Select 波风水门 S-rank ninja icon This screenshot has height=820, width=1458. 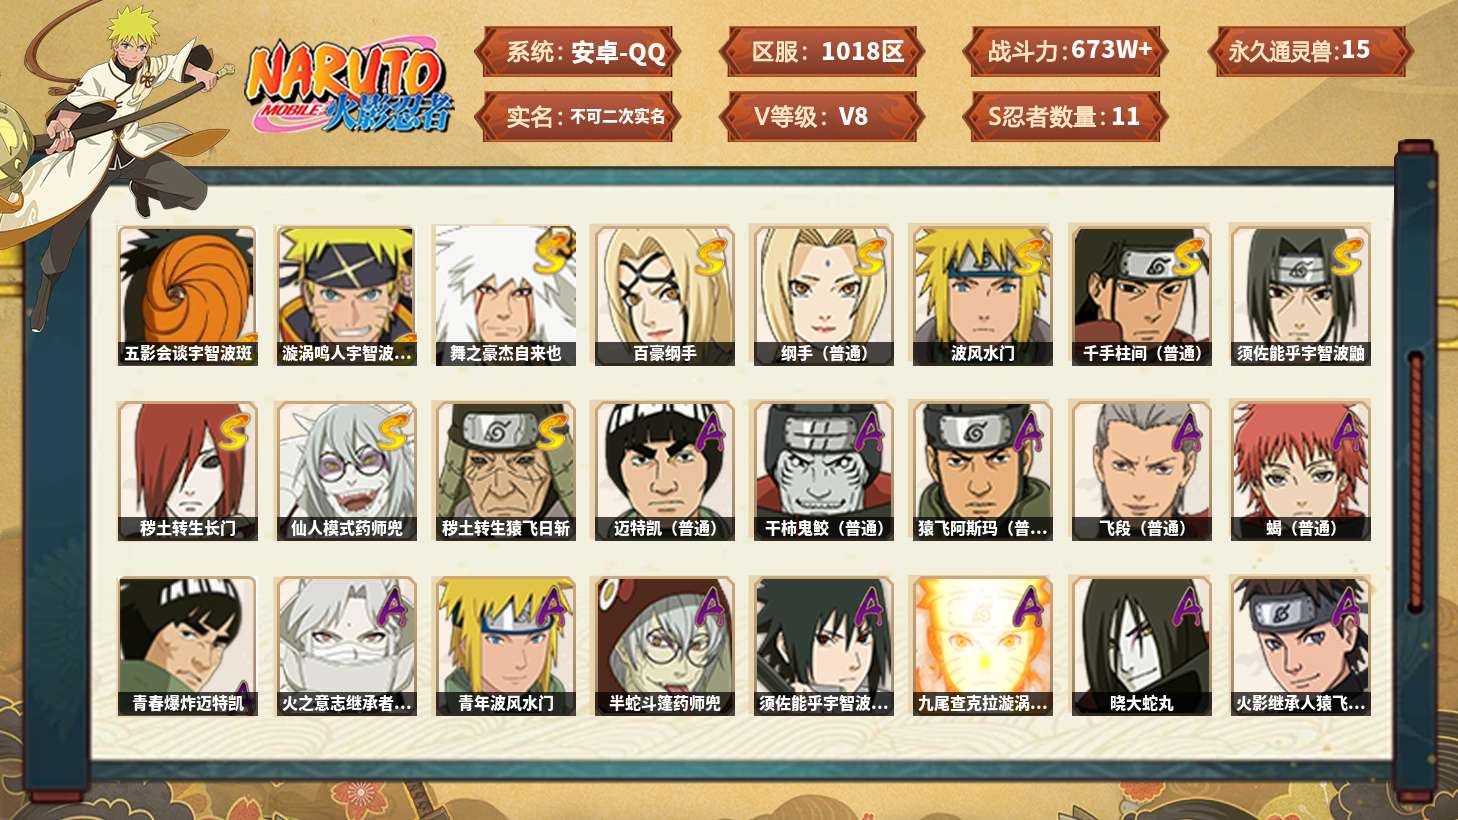982,296
